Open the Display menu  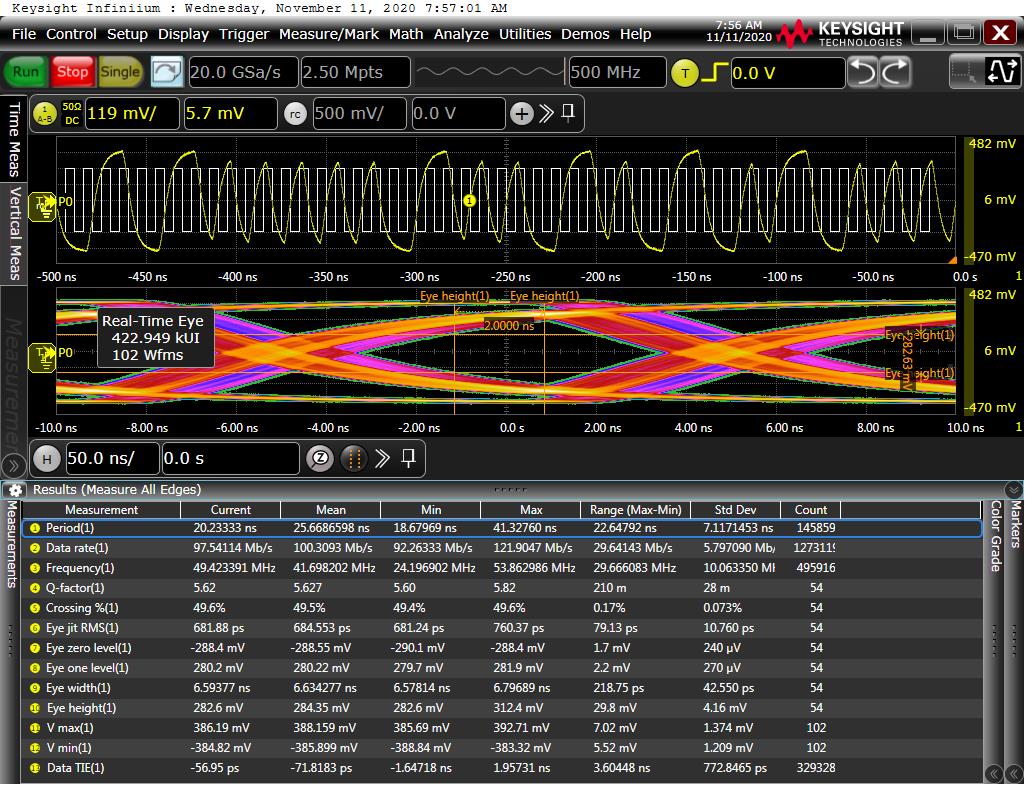183,34
